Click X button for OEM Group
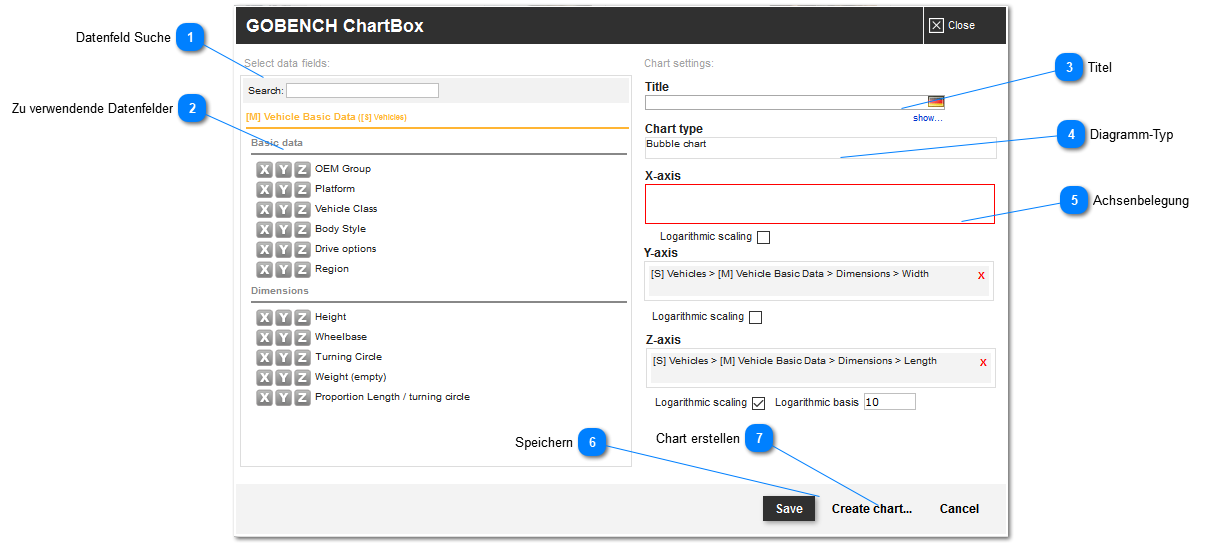The height and width of the screenshot is (546, 1205). pos(264,169)
